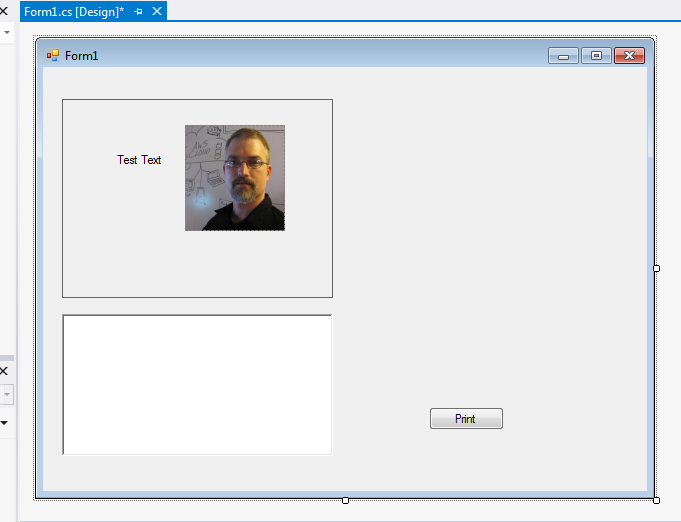Click inside the empty white text box
This screenshot has height=522, width=681.
[197, 385]
